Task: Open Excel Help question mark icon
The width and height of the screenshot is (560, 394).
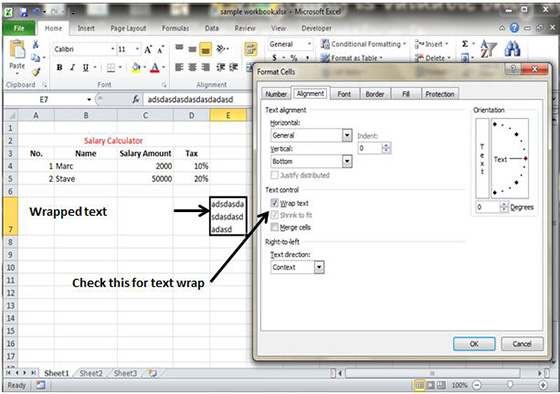Action: pos(514,28)
